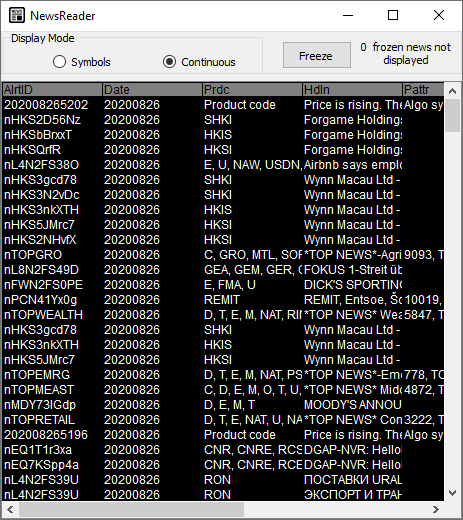Viewport: 463px width, 520px height.
Task: Maximize the NewsReader window
Action: point(393,15)
